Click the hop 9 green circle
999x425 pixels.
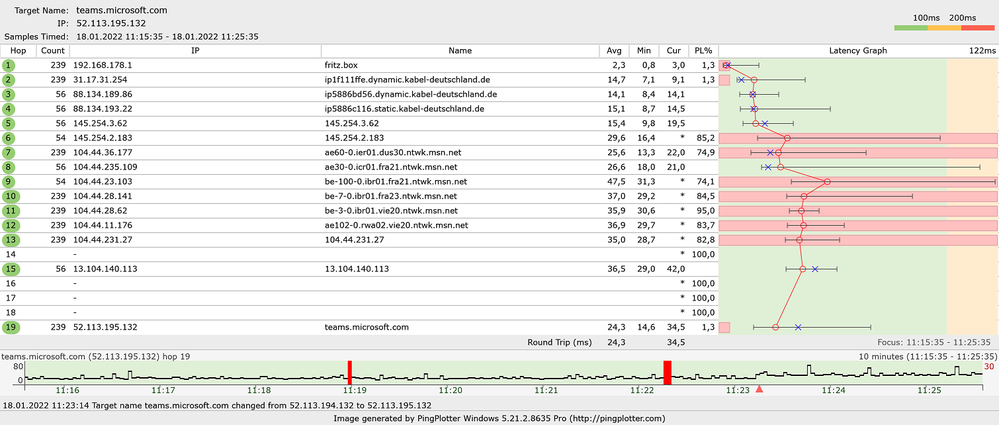point(9,182)
